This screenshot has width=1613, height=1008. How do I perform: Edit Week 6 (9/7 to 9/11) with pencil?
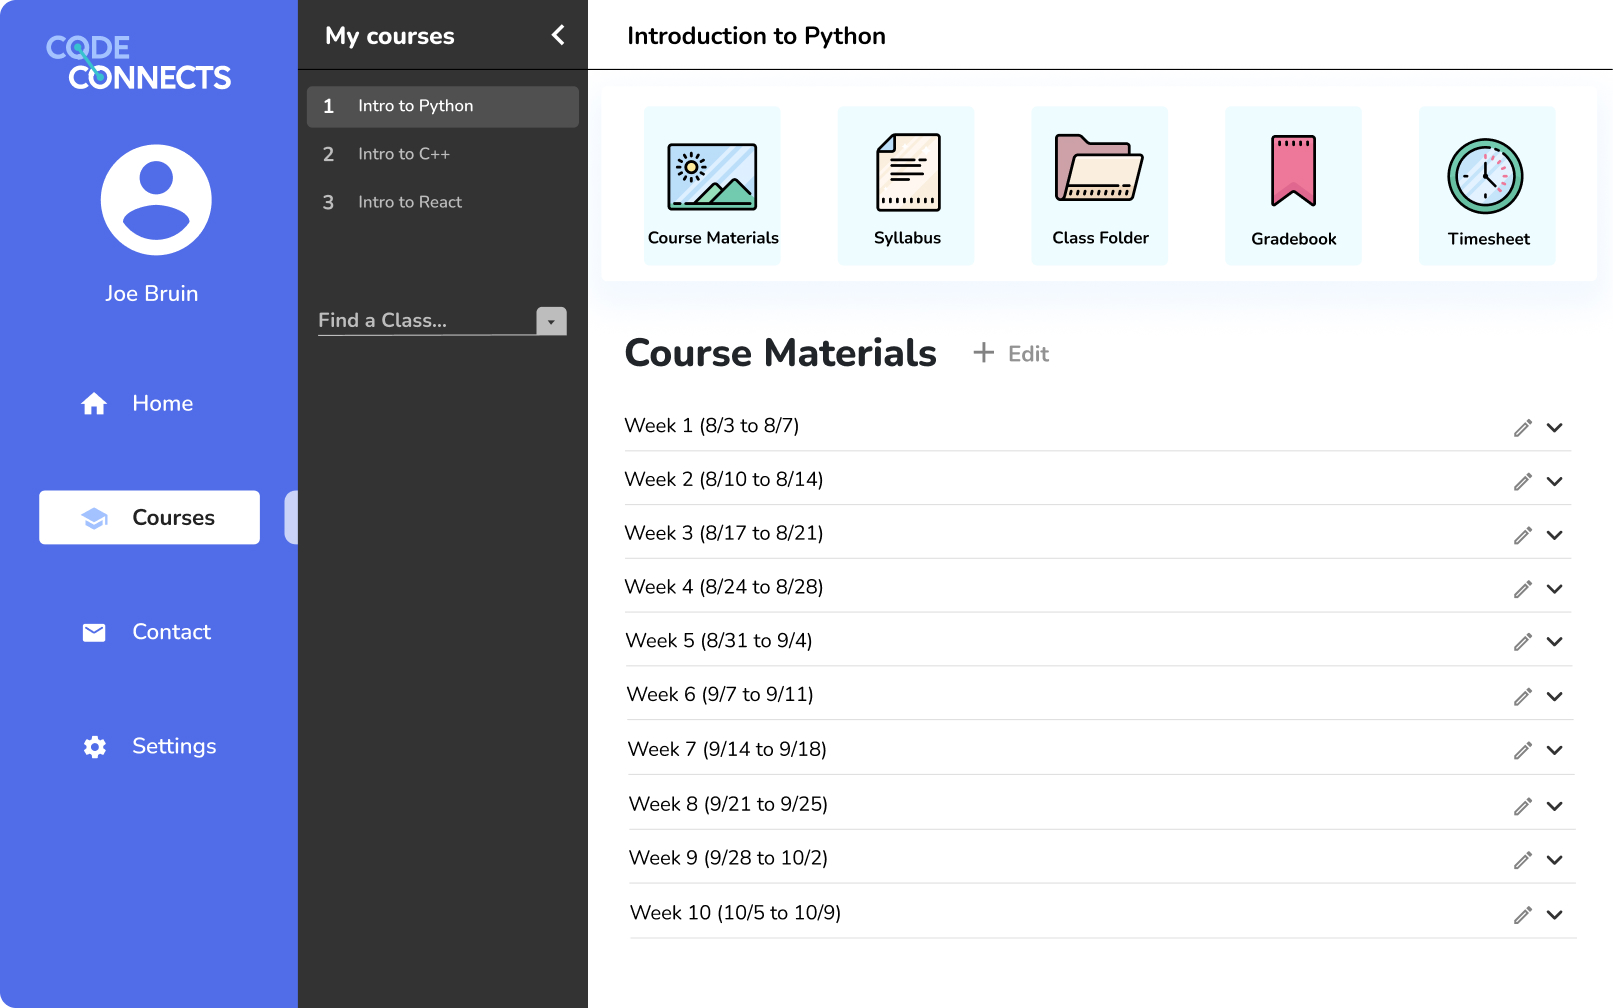(x=1523, y=697)
